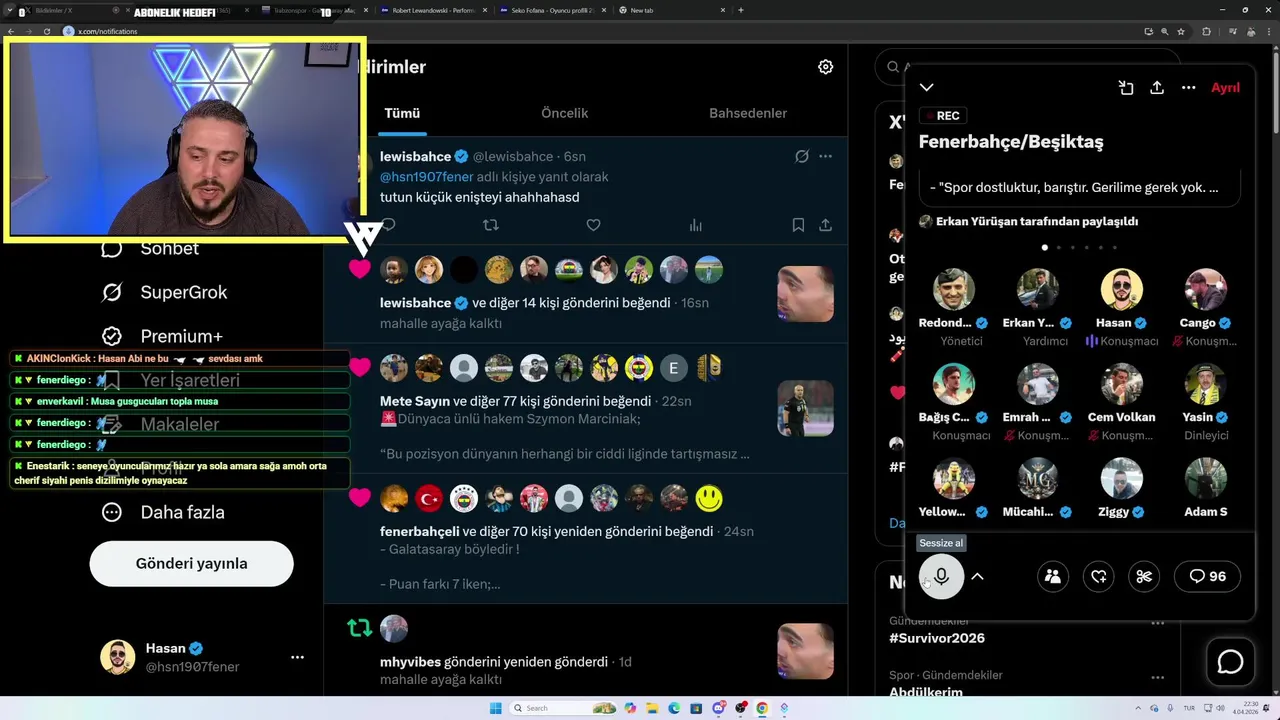Select Cango speaker avatar in Space
The width and height of the screenshot is (1280, 720).
[x=1206, y=289]
